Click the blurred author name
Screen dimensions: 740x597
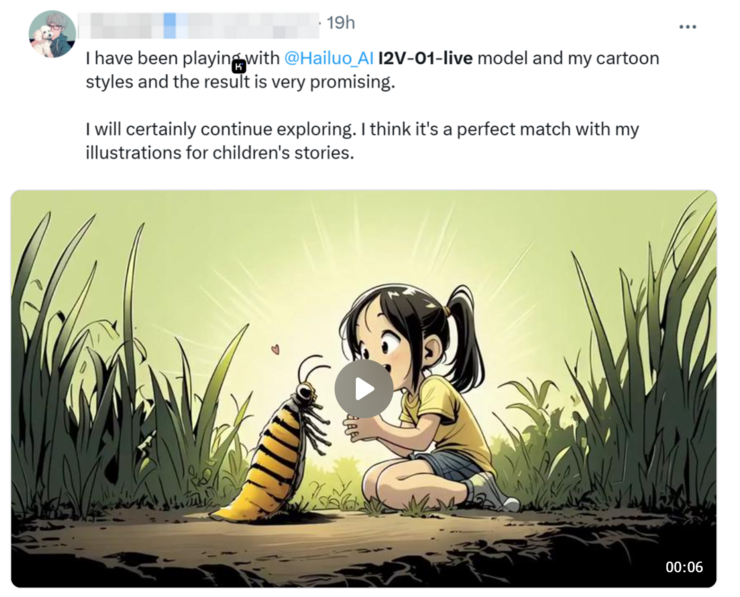pyautogui.click(x=198, y=23)
